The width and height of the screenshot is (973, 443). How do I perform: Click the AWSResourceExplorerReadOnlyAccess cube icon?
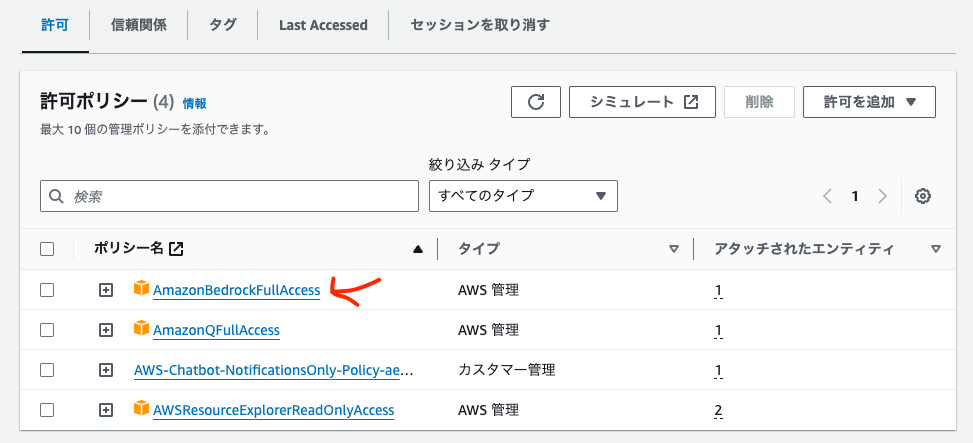point(141,409)
